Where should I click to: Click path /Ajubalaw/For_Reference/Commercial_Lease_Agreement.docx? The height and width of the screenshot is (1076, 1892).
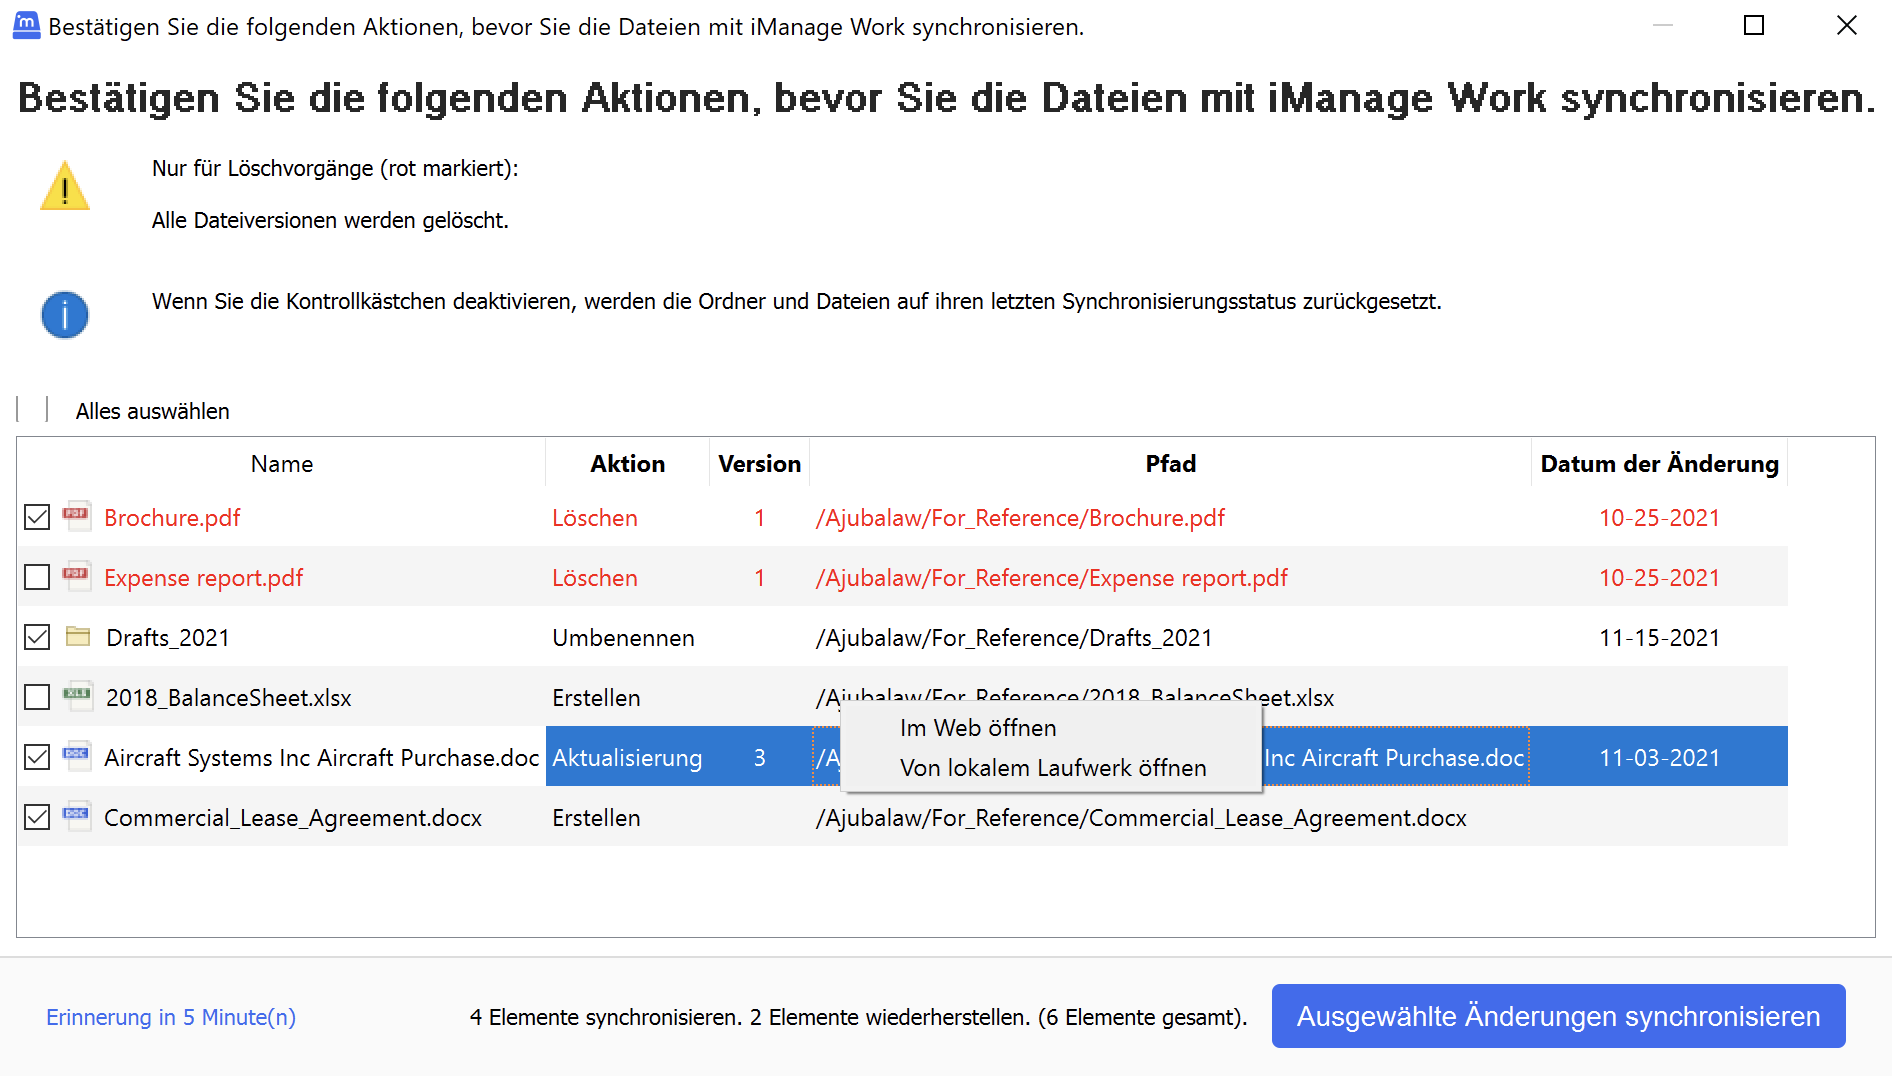point(1141,818)
